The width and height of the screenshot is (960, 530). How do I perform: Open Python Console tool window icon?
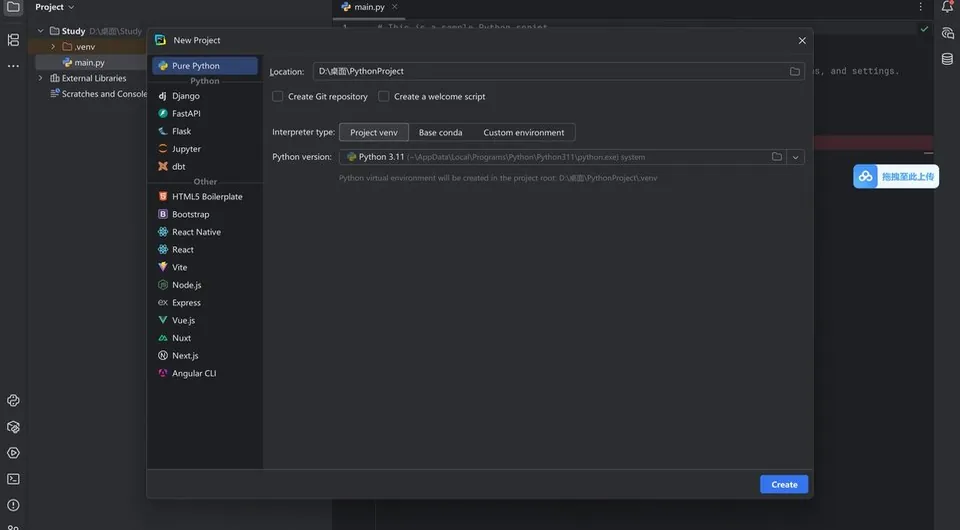point(13,401)
